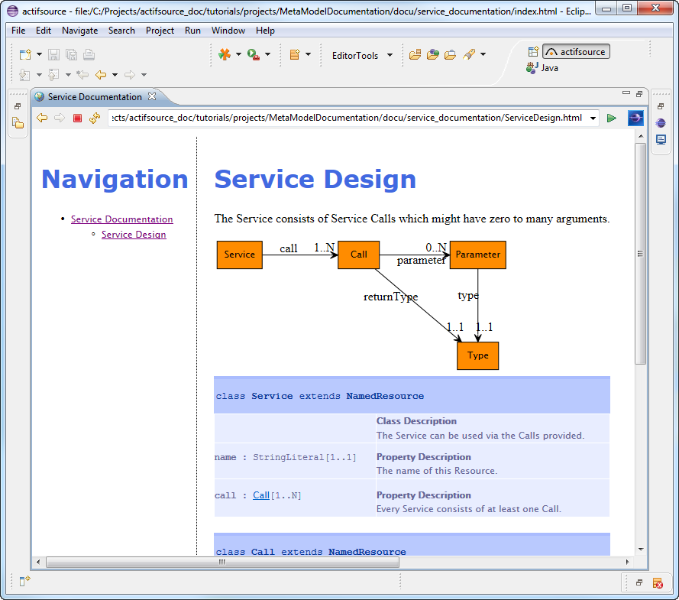Click the horizontal scrollbar thumb

click(220, 562)
